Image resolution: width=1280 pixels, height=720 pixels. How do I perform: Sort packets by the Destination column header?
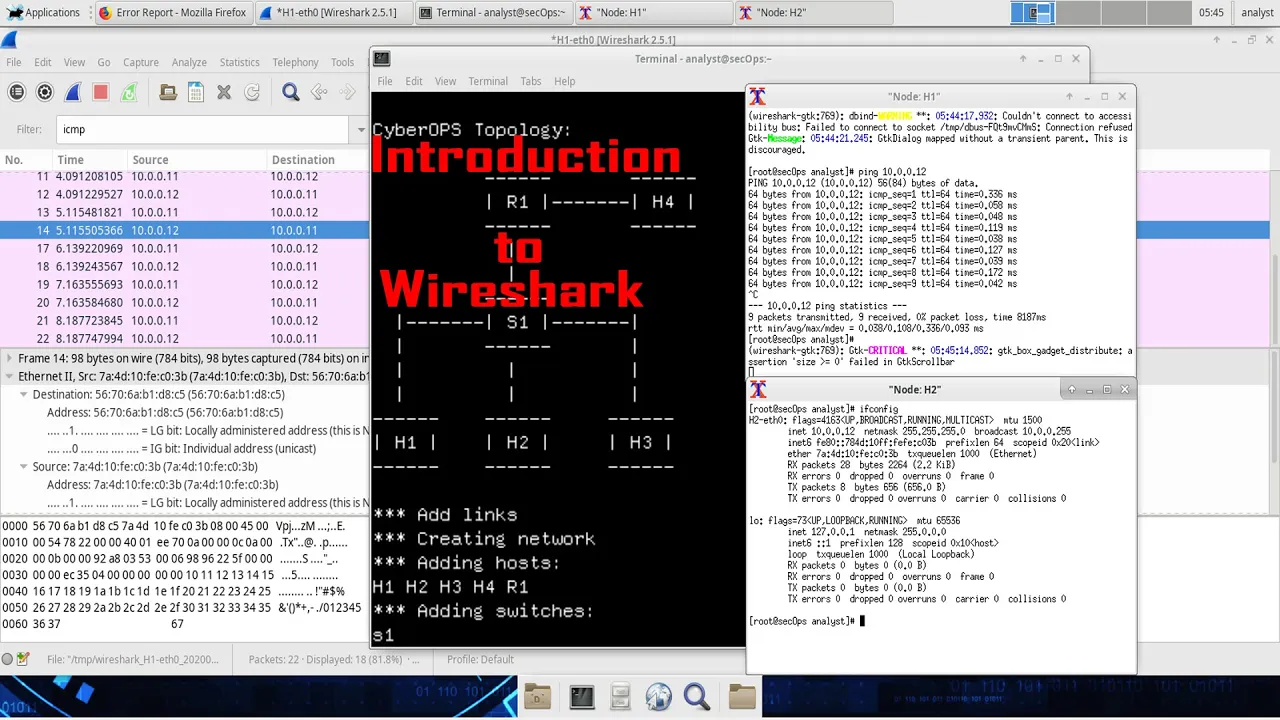coord(318,160)
